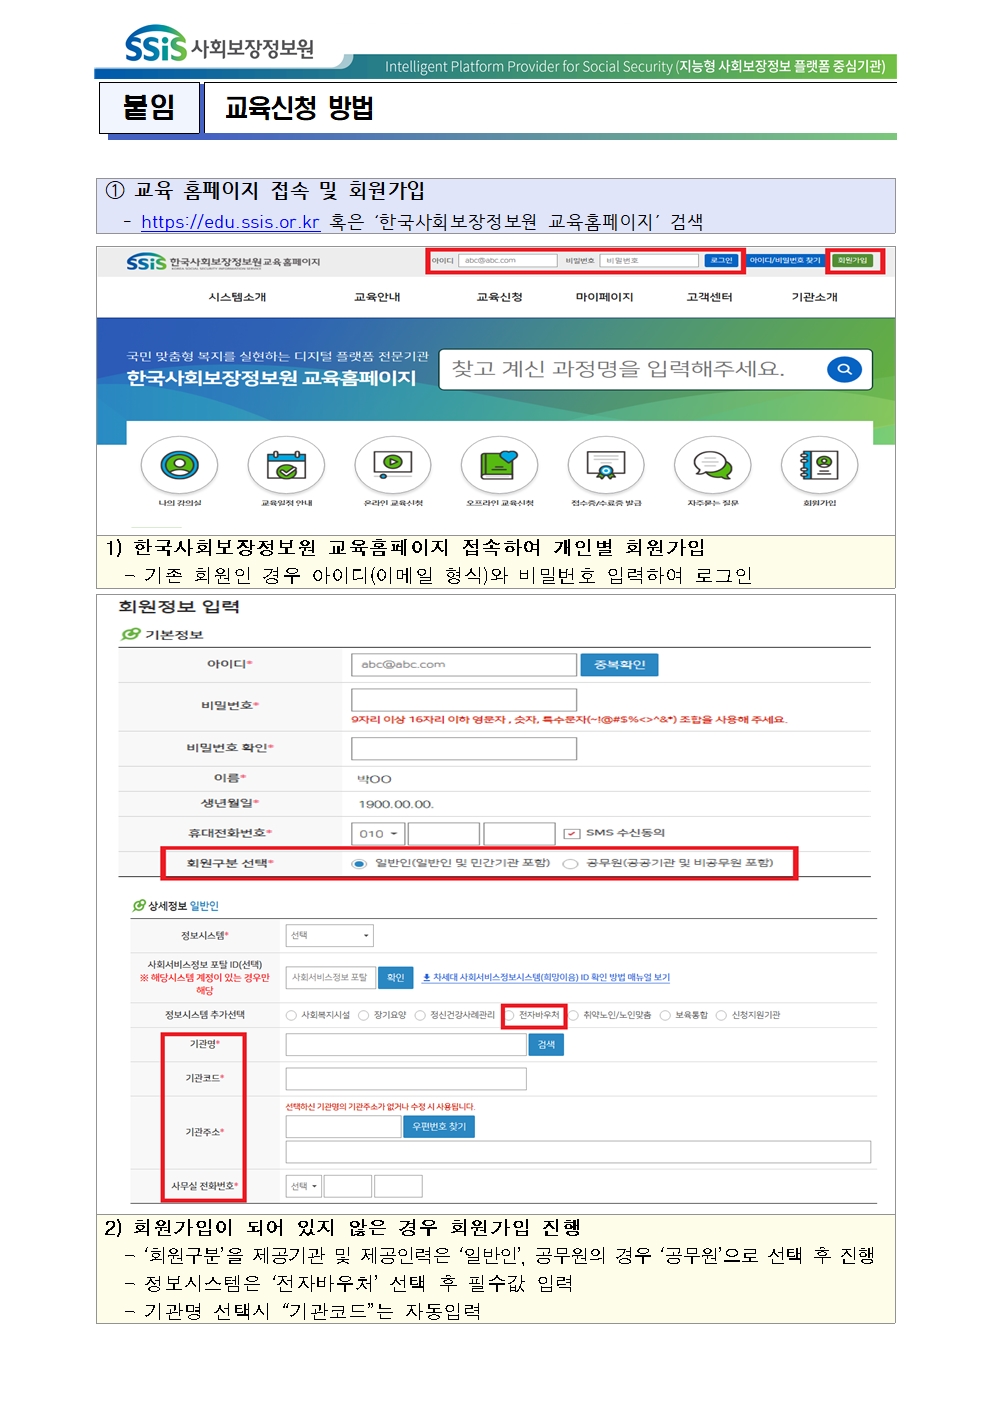Select the 취약노인/노인맞춤 radio option
This screenshot has height=1403, width=992.
click(x=574, y=1015)
